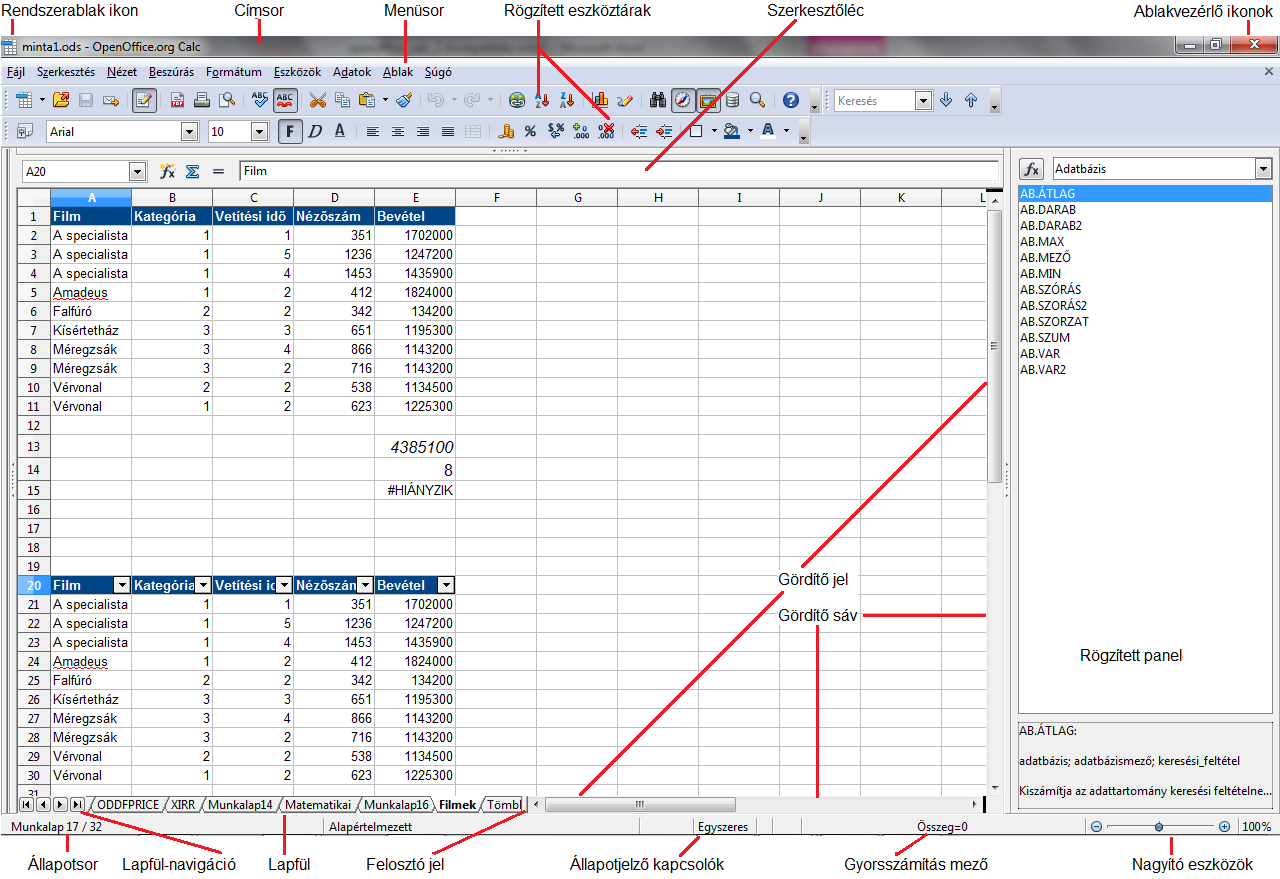The height and width of the screenshot is (879, 1280).
Task: Click the vertical scrollbar thumb
Action: tap(994, 346)
